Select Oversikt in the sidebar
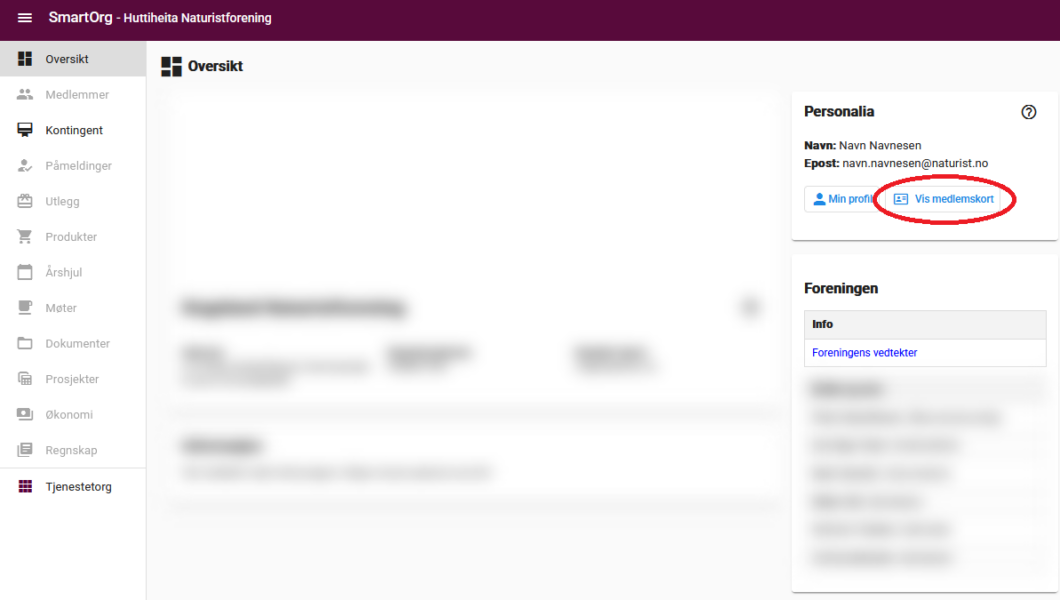 click(67, 59)
